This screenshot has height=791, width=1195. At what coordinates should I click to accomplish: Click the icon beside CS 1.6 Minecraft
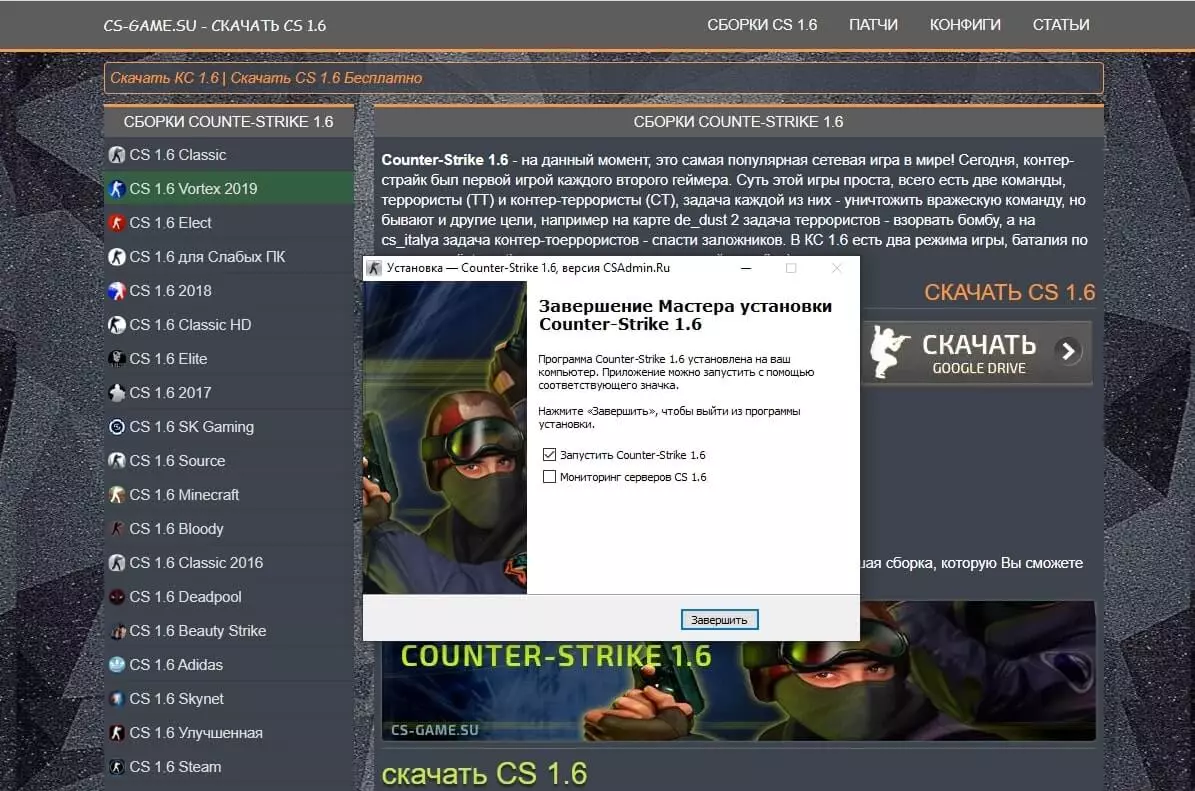pyautogui.click(x=117, y=495)
